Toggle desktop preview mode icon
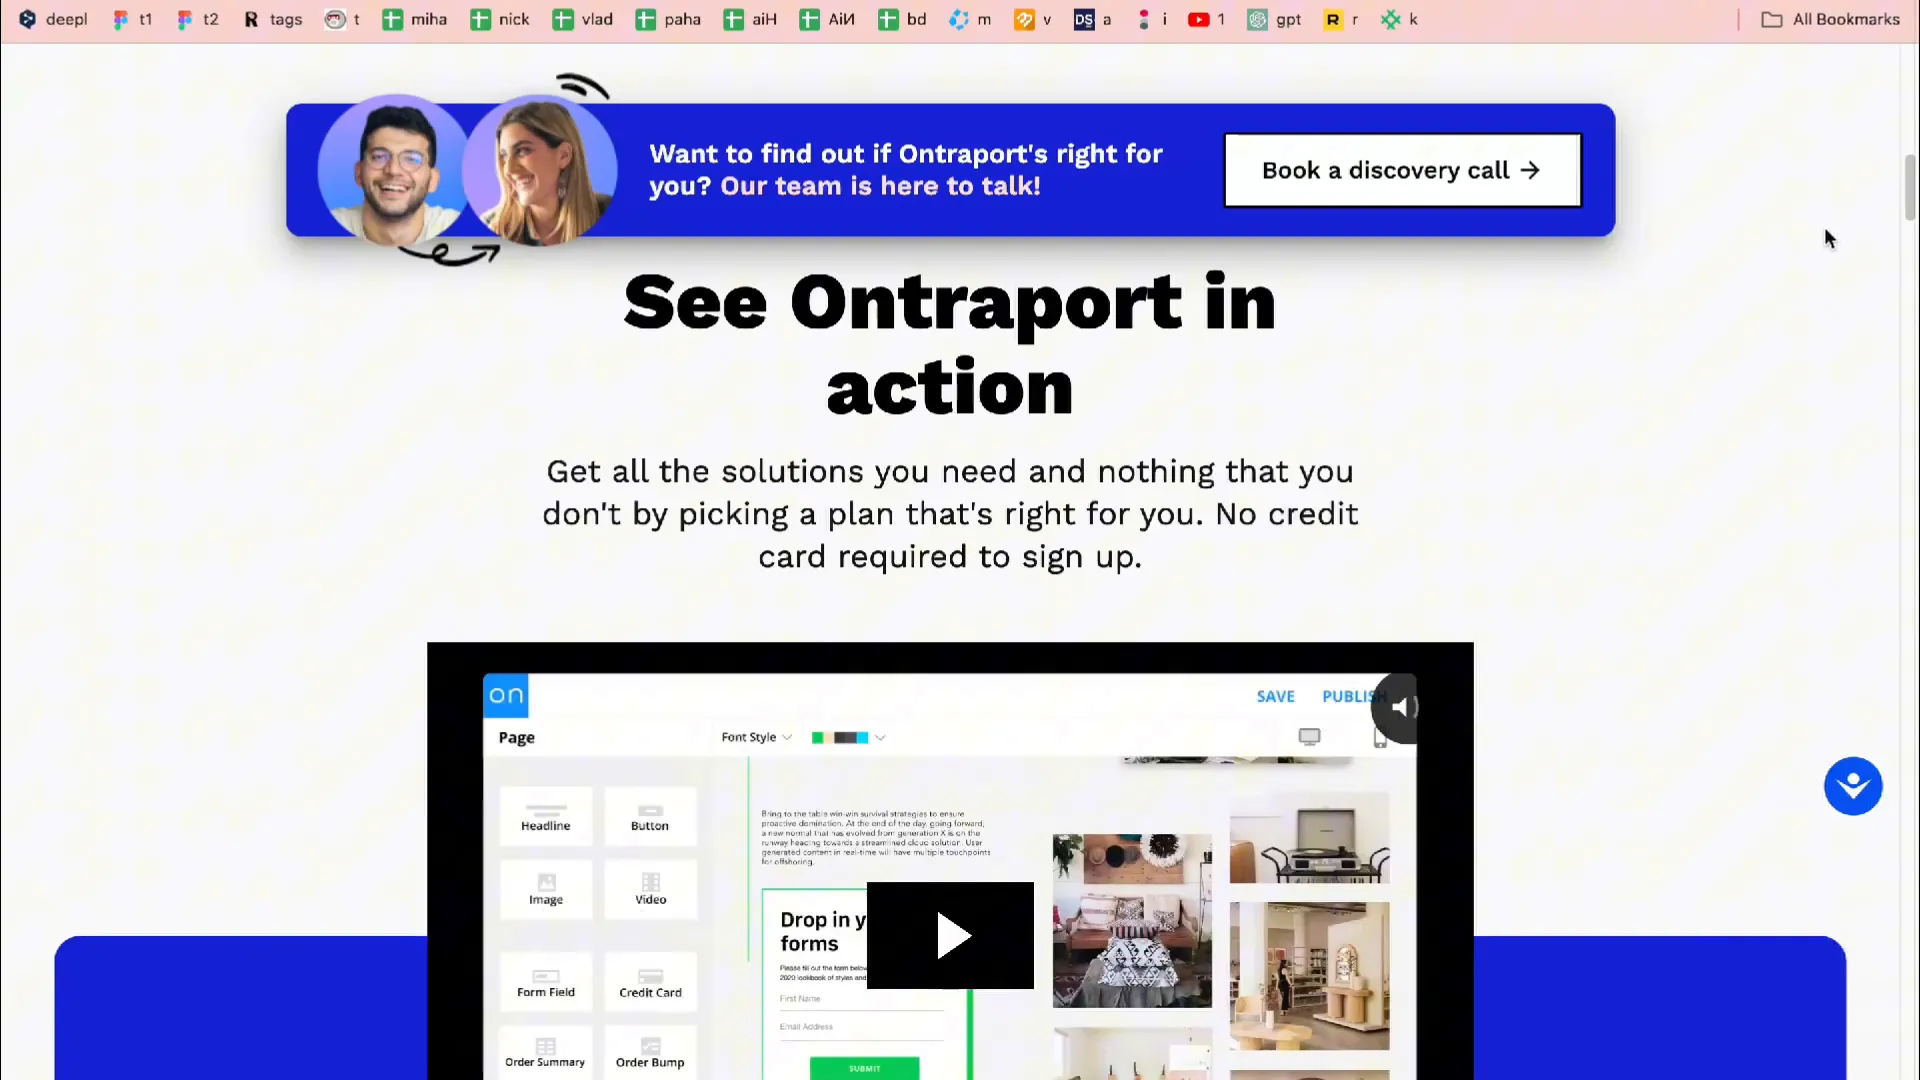1920x1080 pixels. 1309,736
